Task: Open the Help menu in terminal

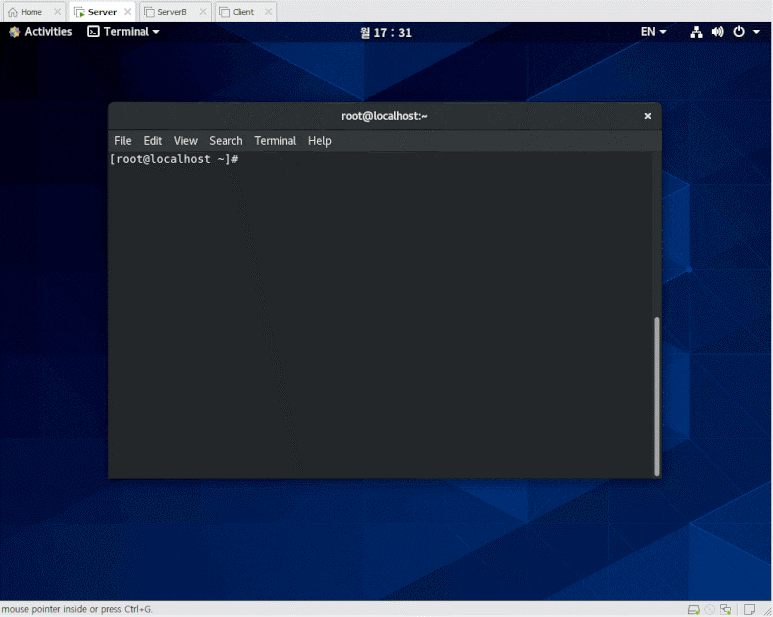Action: click(319, 141)
